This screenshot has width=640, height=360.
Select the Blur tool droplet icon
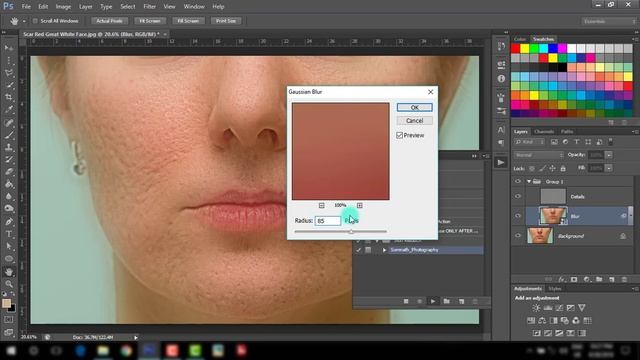pos(9,196)
